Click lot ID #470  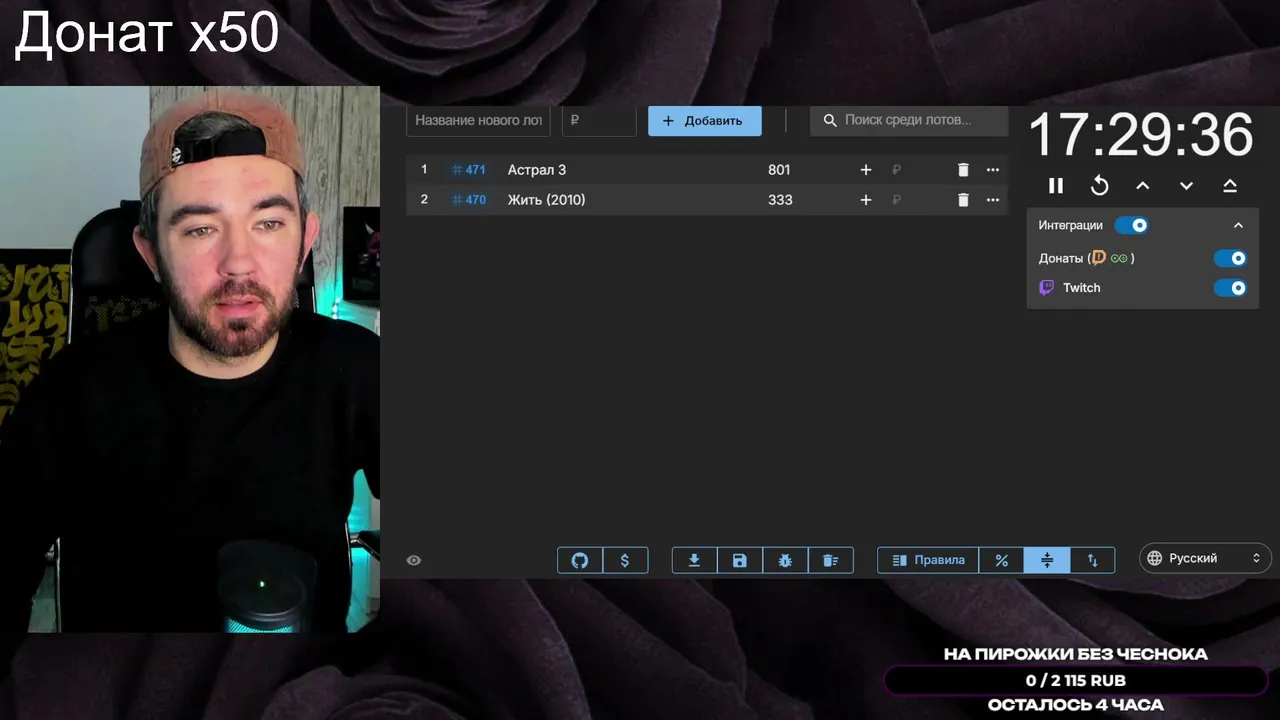(469, 200)
